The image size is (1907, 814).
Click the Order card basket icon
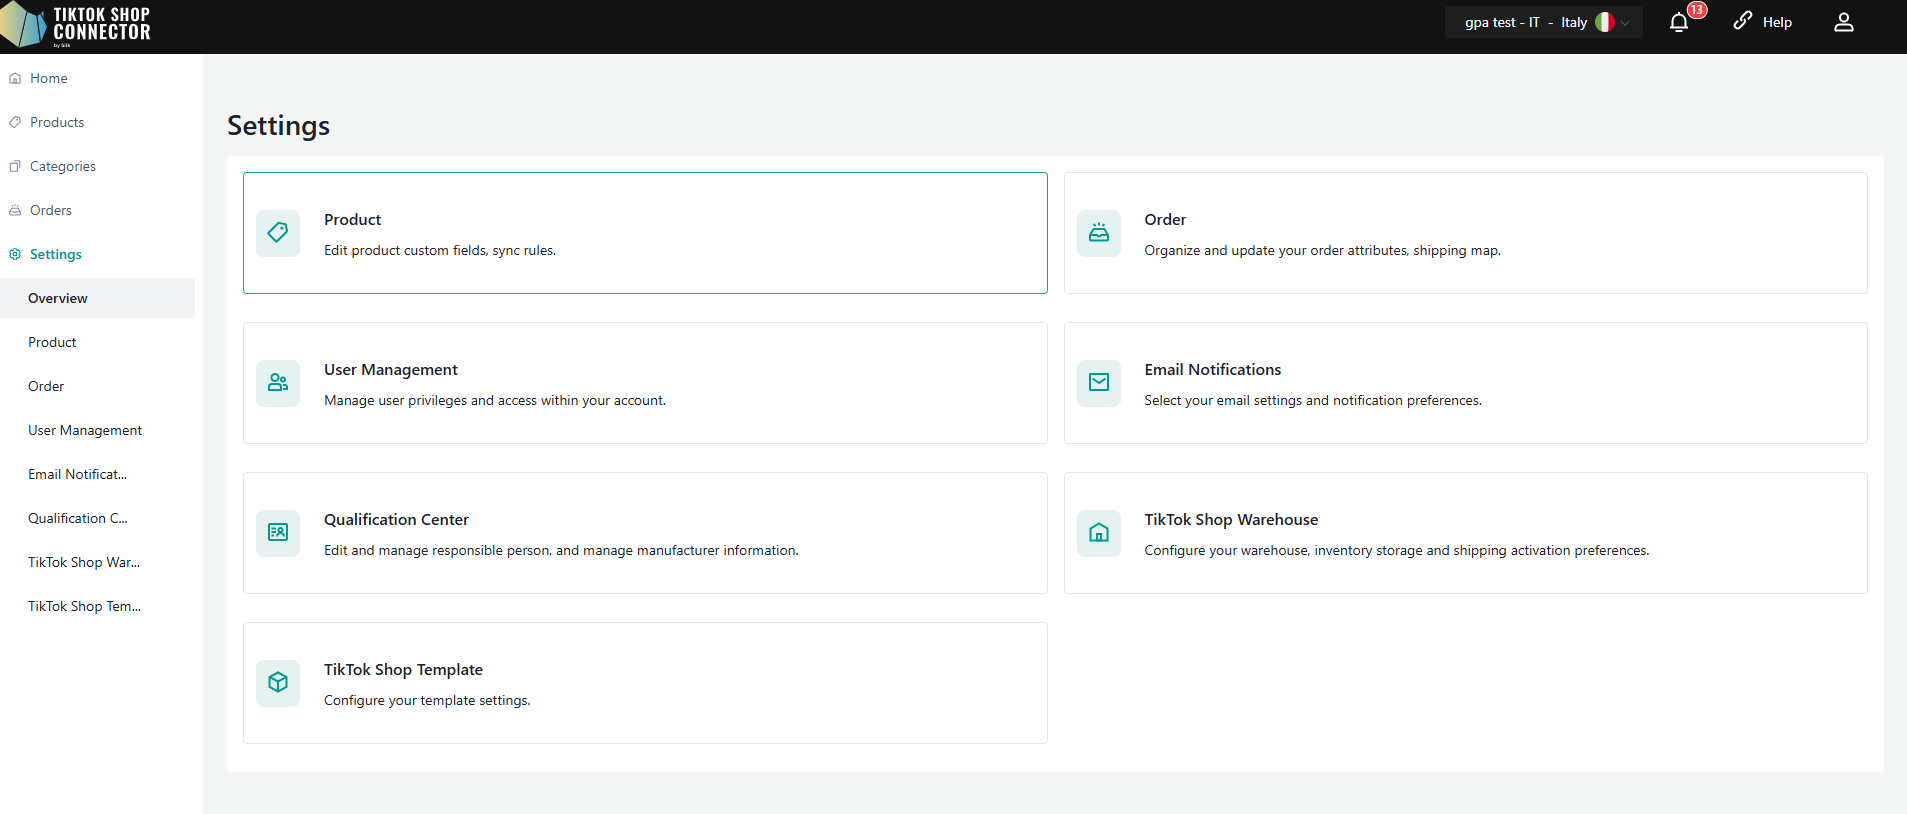(1099, 233)
